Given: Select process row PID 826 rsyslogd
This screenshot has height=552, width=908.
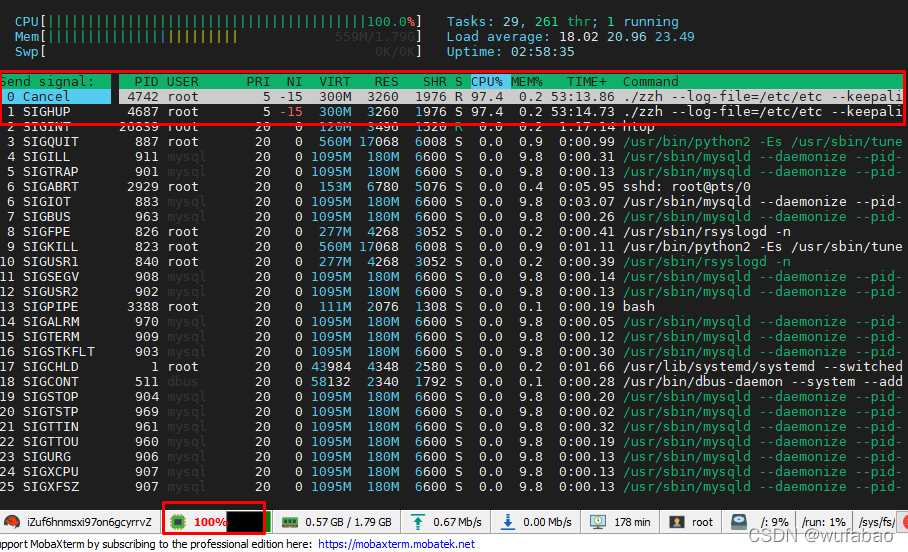Looking at the screenshot, I should (510, 232).
